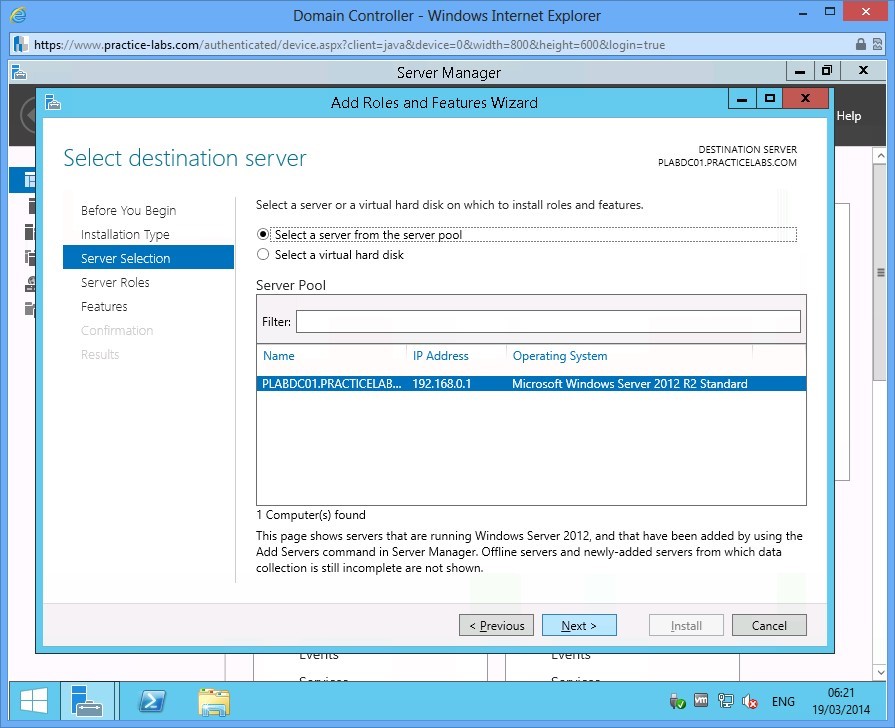The image size is (895, 728).
Task: Sort servers by IP Address column
Action: click(441, 356)
